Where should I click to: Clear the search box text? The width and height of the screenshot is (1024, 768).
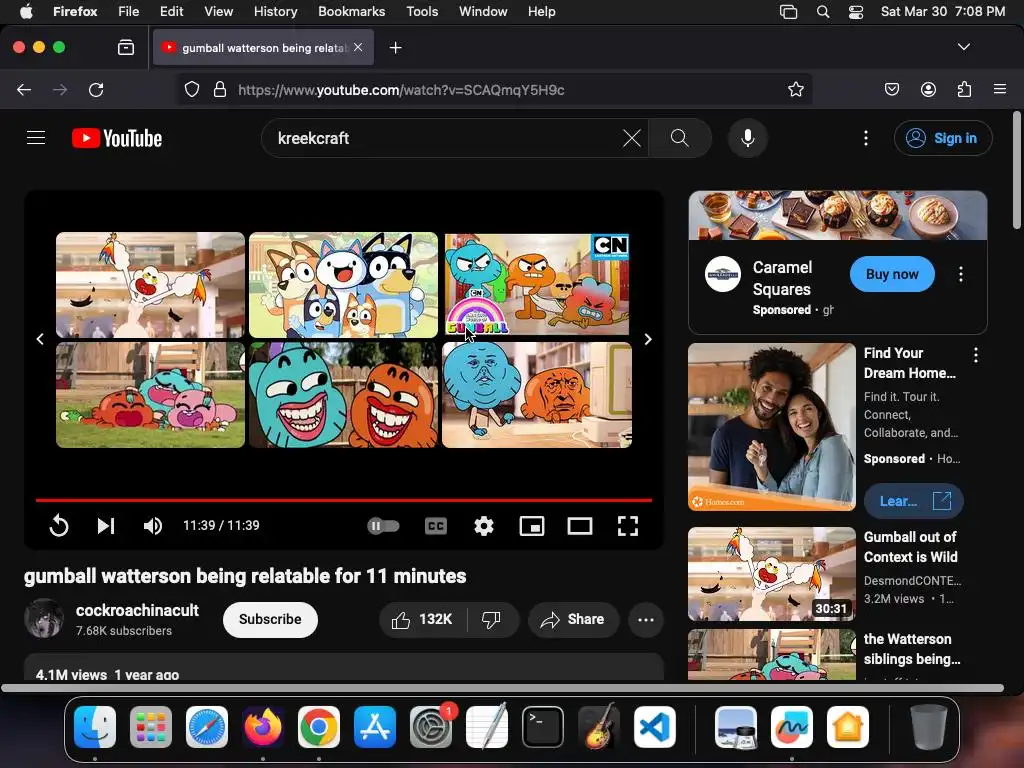[632, 138]
